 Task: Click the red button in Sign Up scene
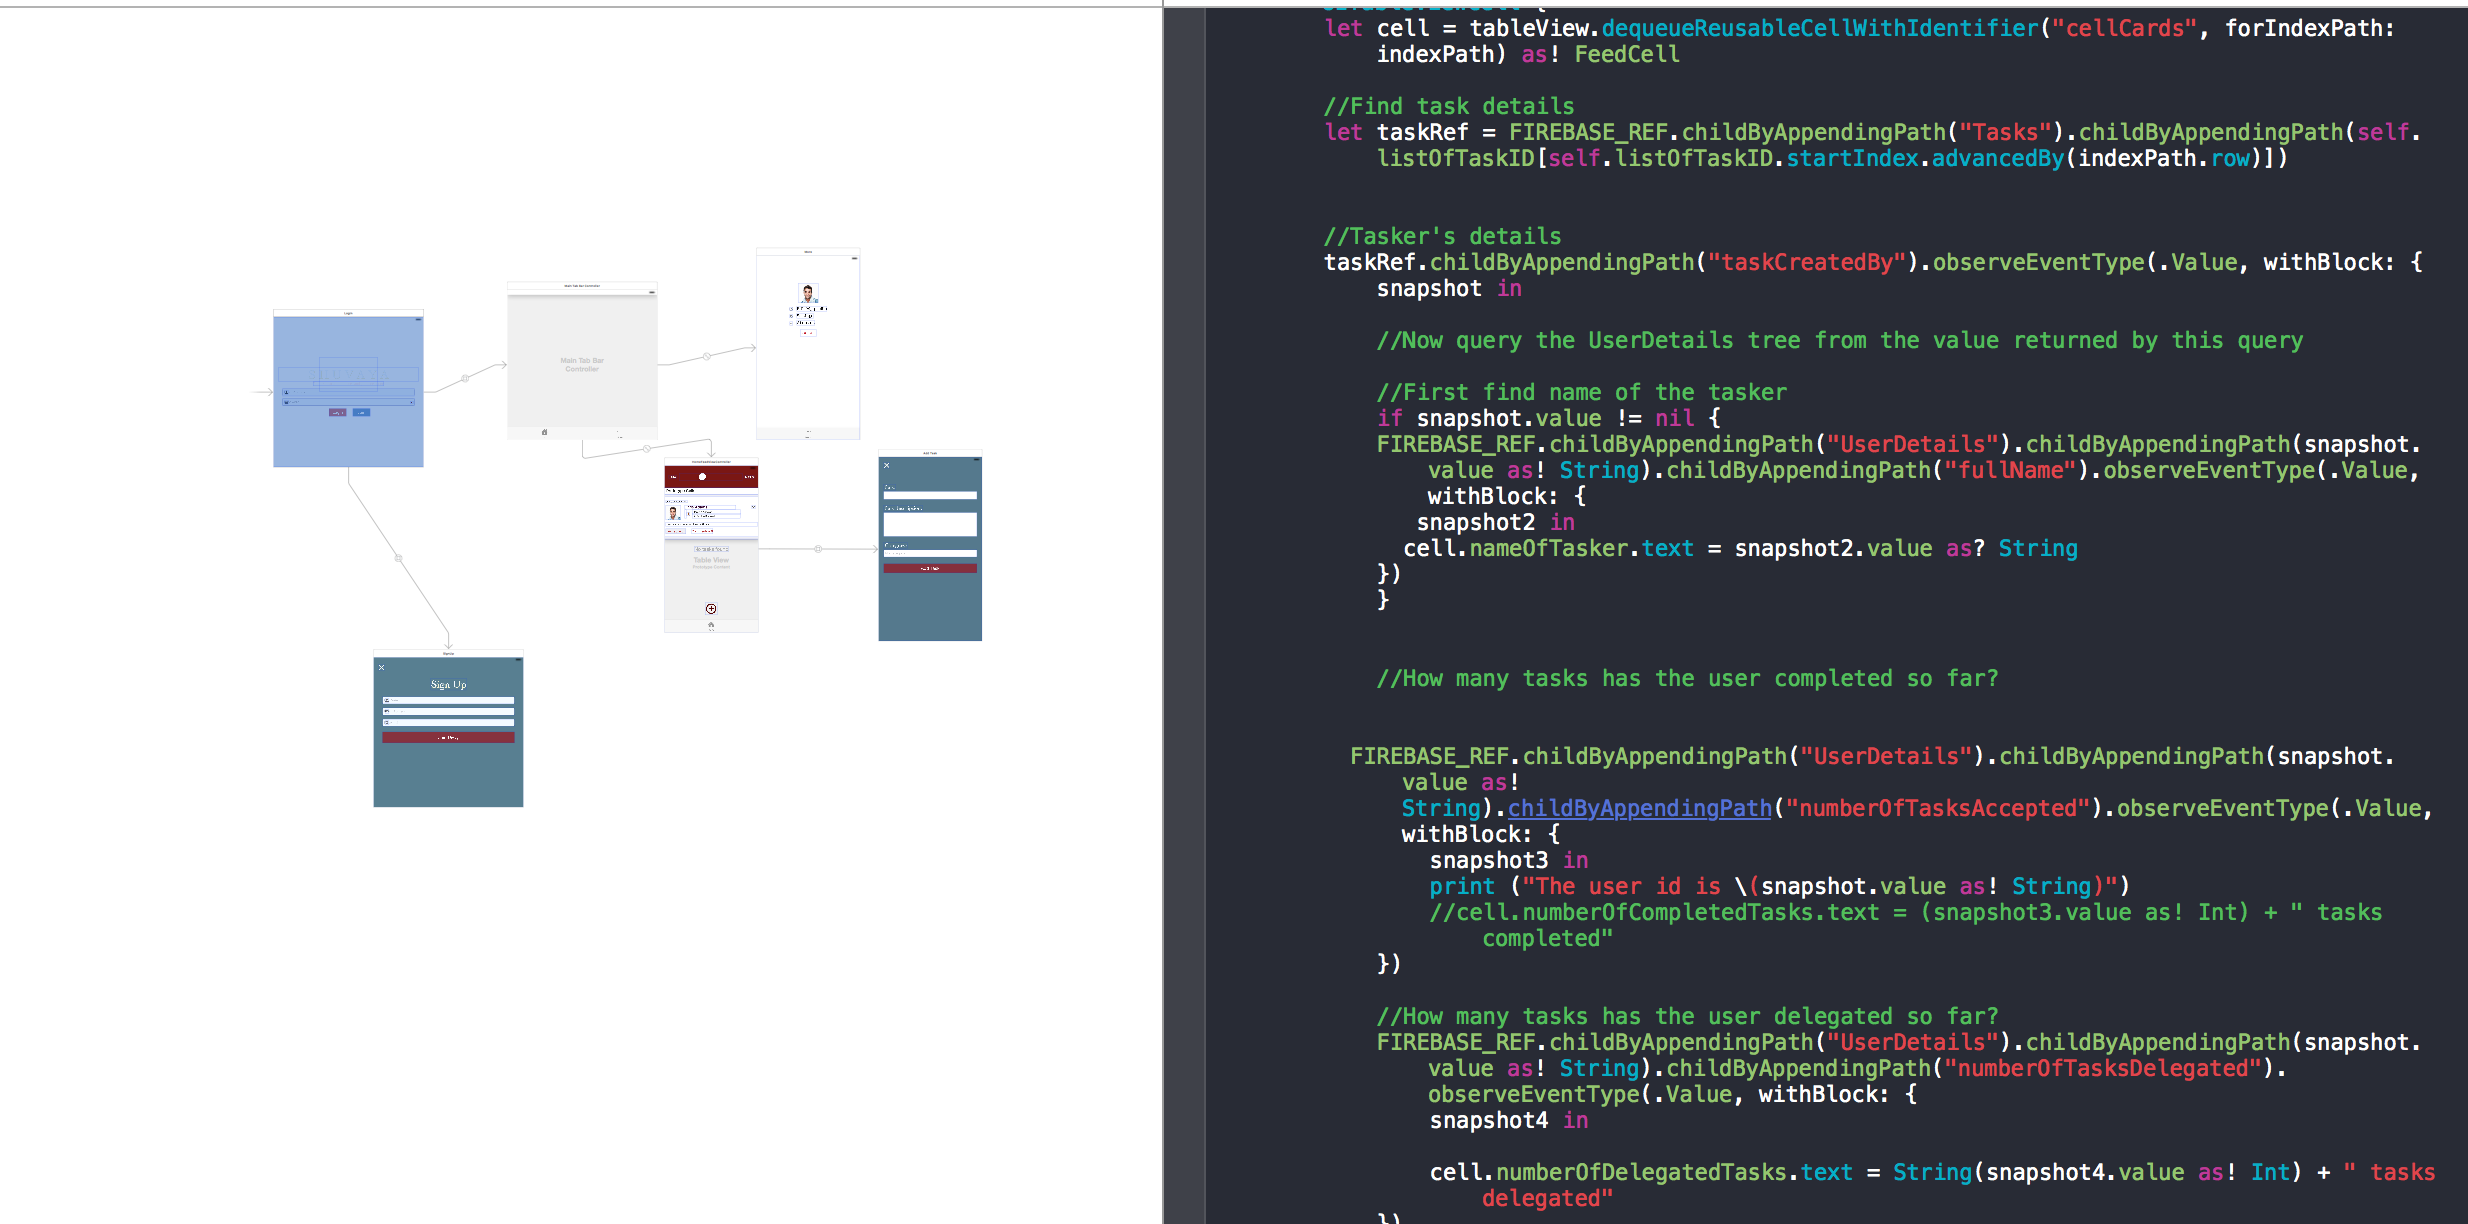[x=448, y=737]
